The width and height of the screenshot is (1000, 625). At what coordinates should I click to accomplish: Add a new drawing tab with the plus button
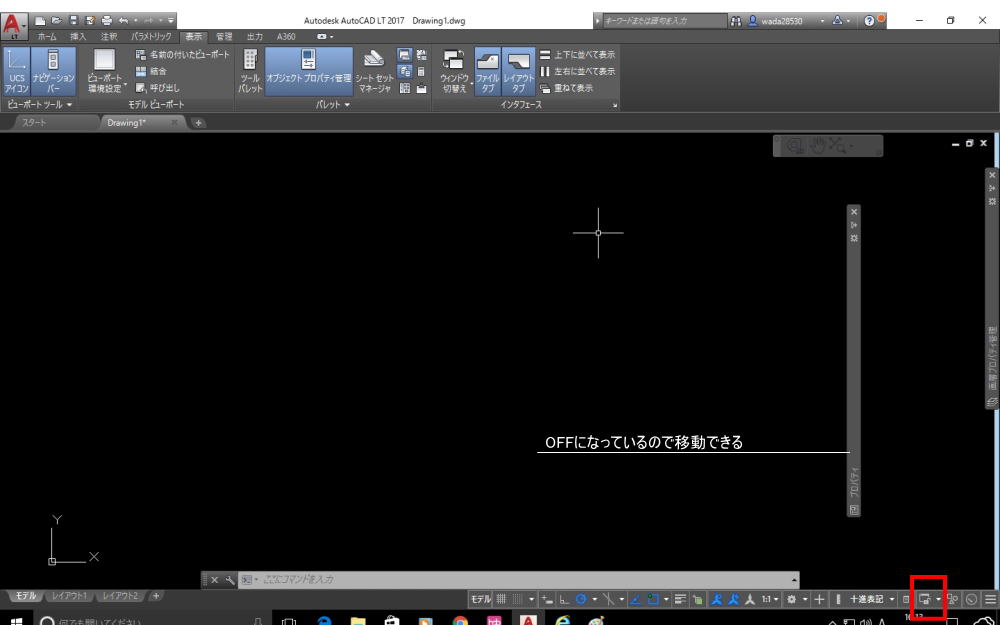(x=198, y=123)
